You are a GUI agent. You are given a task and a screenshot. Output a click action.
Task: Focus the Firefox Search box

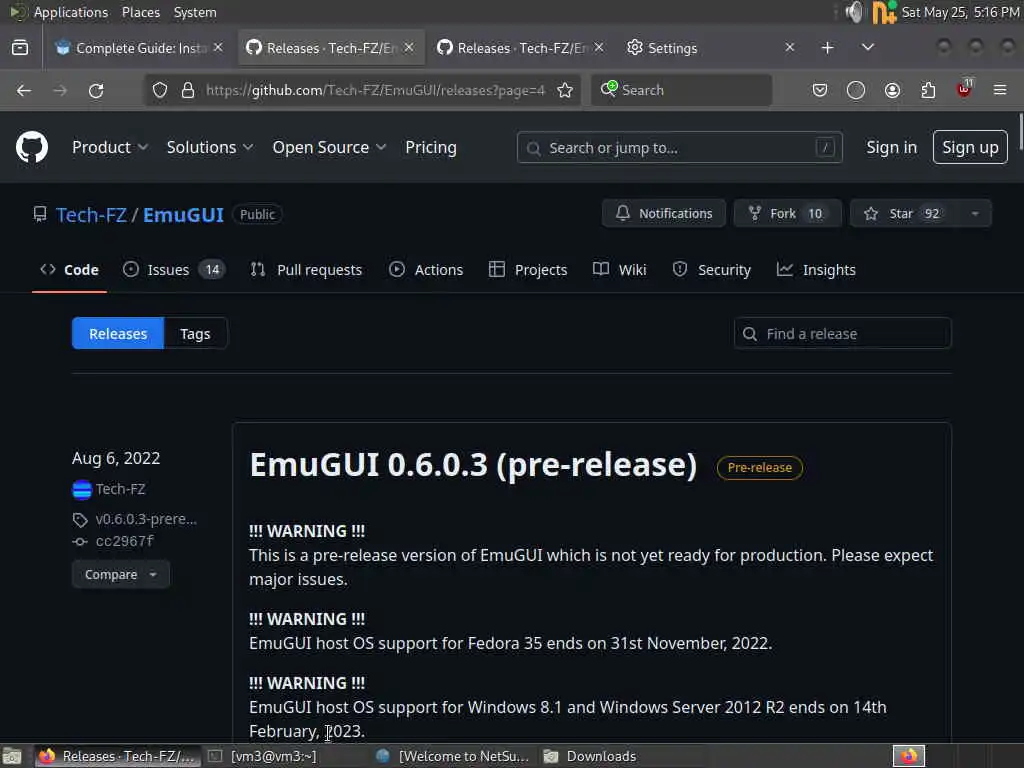pos(682,90)
